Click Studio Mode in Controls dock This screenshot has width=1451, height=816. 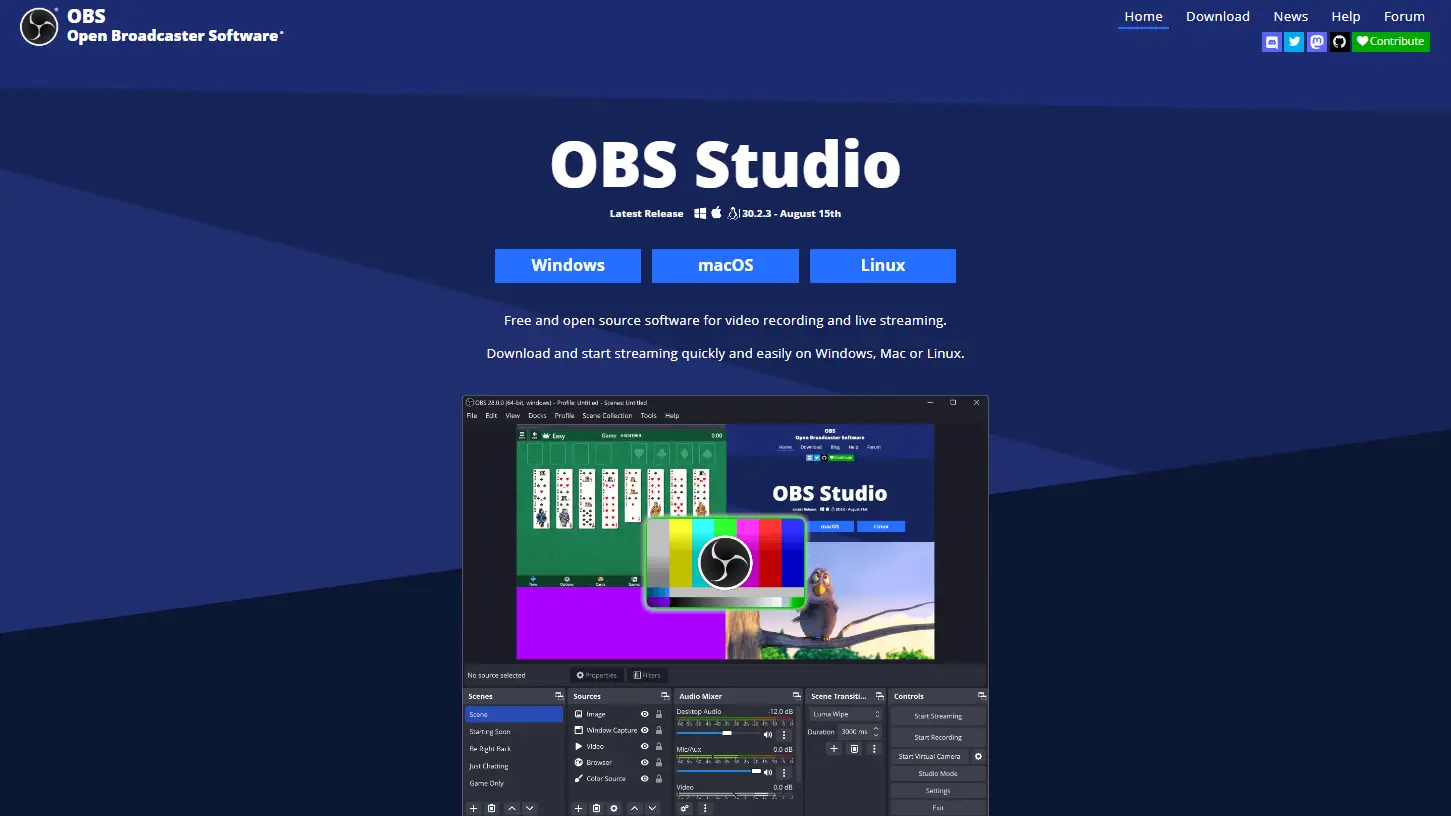(x=938, y=774)
